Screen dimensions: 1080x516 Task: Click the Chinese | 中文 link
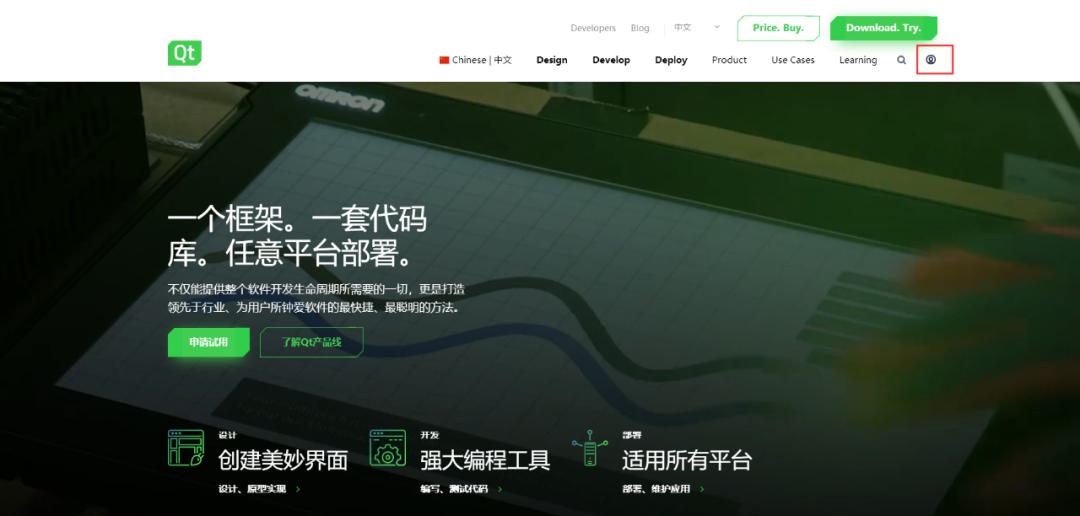coord(476,60)
